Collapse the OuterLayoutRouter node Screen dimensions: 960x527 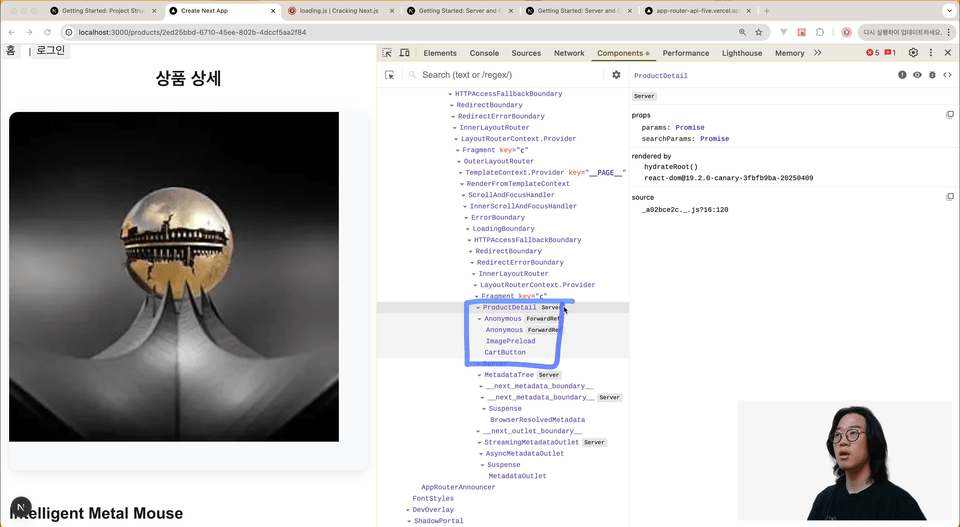click(459, 162)
